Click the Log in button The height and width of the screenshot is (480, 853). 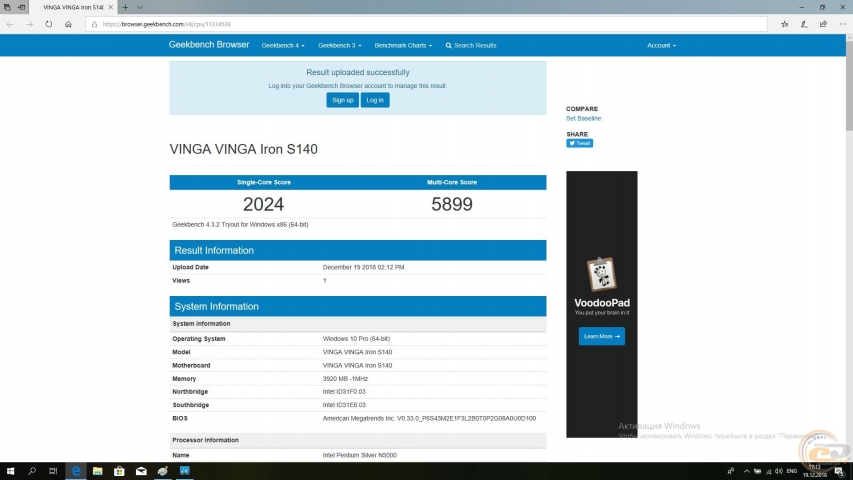pos(375,100)
